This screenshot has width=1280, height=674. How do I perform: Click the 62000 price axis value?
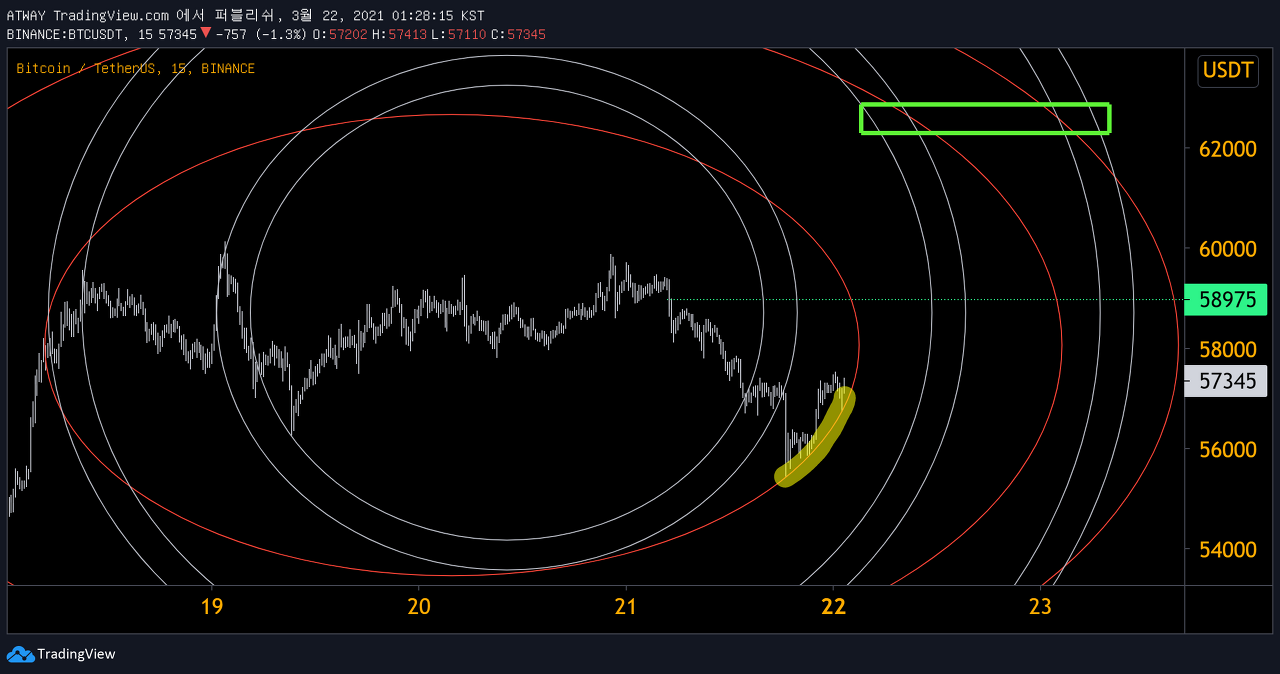[x=1228, y=149]
